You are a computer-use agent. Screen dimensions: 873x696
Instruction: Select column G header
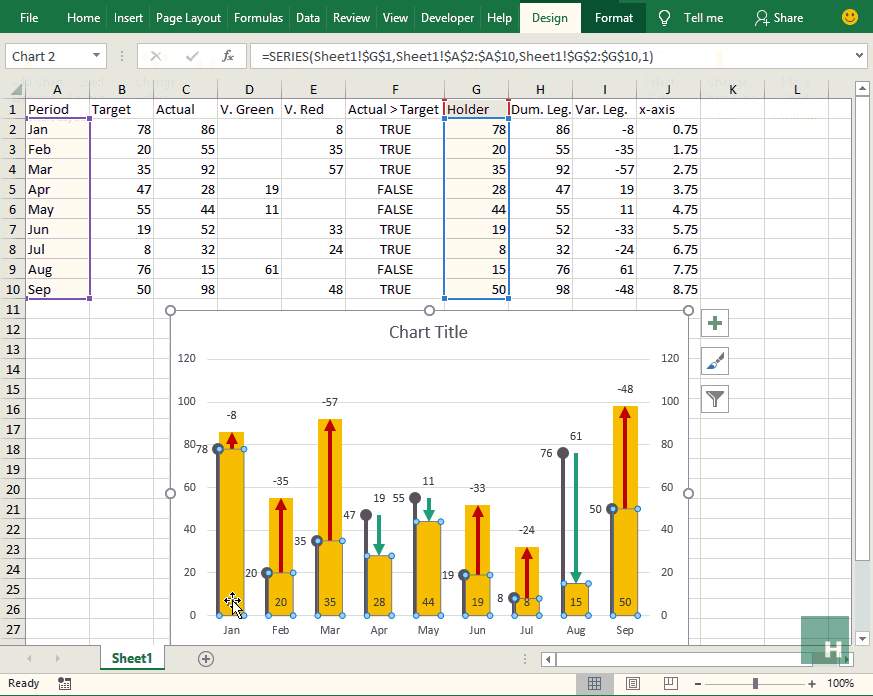(477, 89)
